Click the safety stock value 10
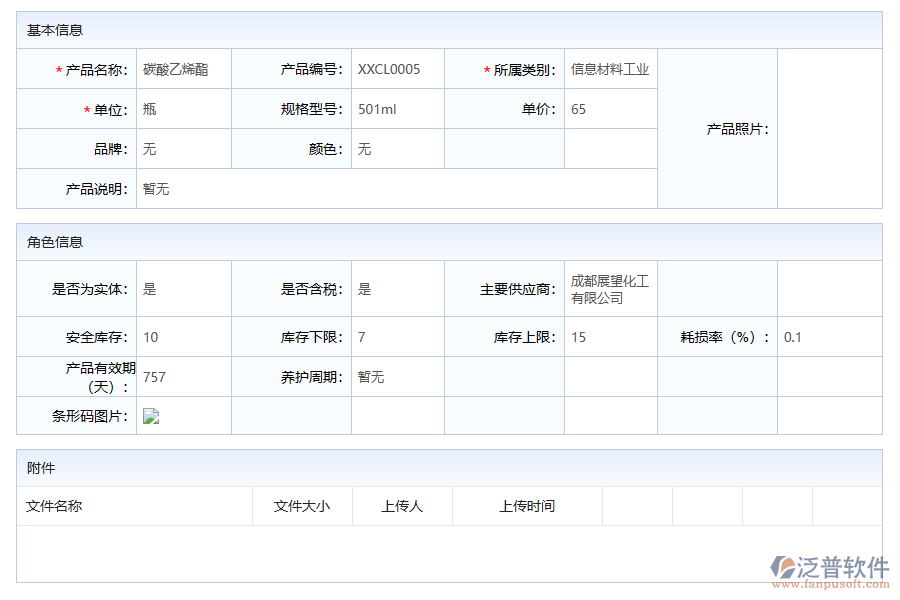Image resolution: width=900 pixels, height=600 pixels. (150, 337)
